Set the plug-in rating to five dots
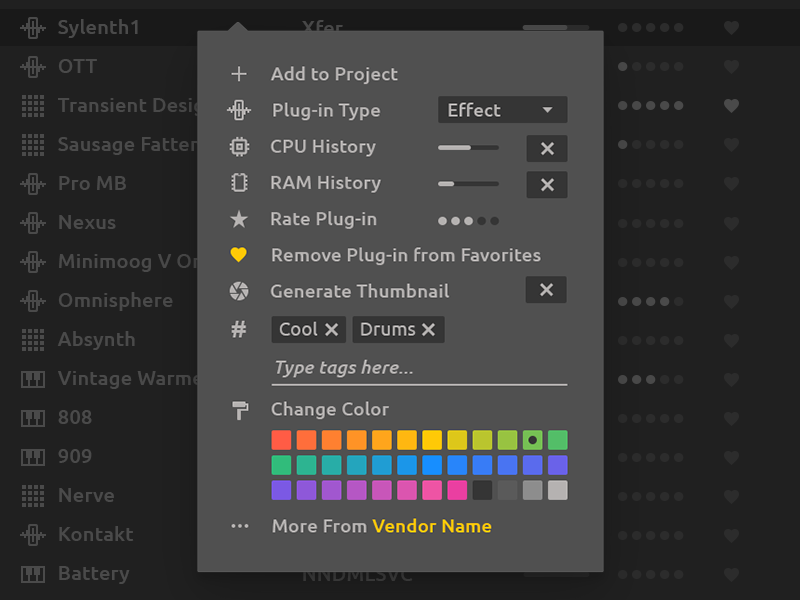The height and width of the screenshot is (600, 800). tap(494, 220)
